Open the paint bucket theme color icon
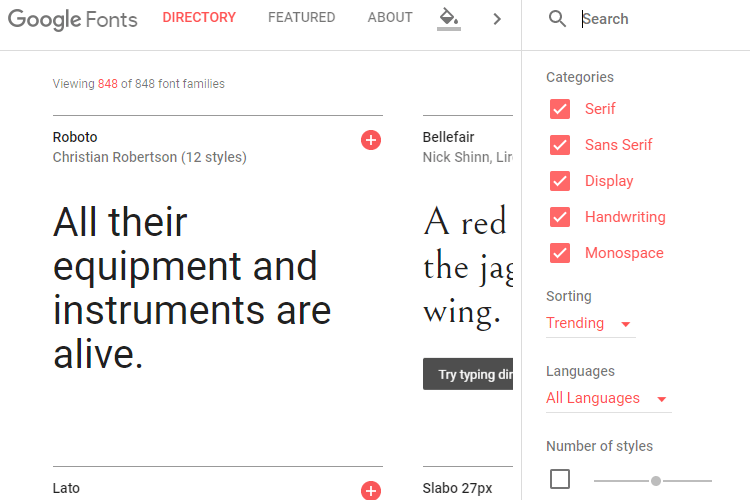The width and height of the screenshot is (750, 500). (449, 19)
